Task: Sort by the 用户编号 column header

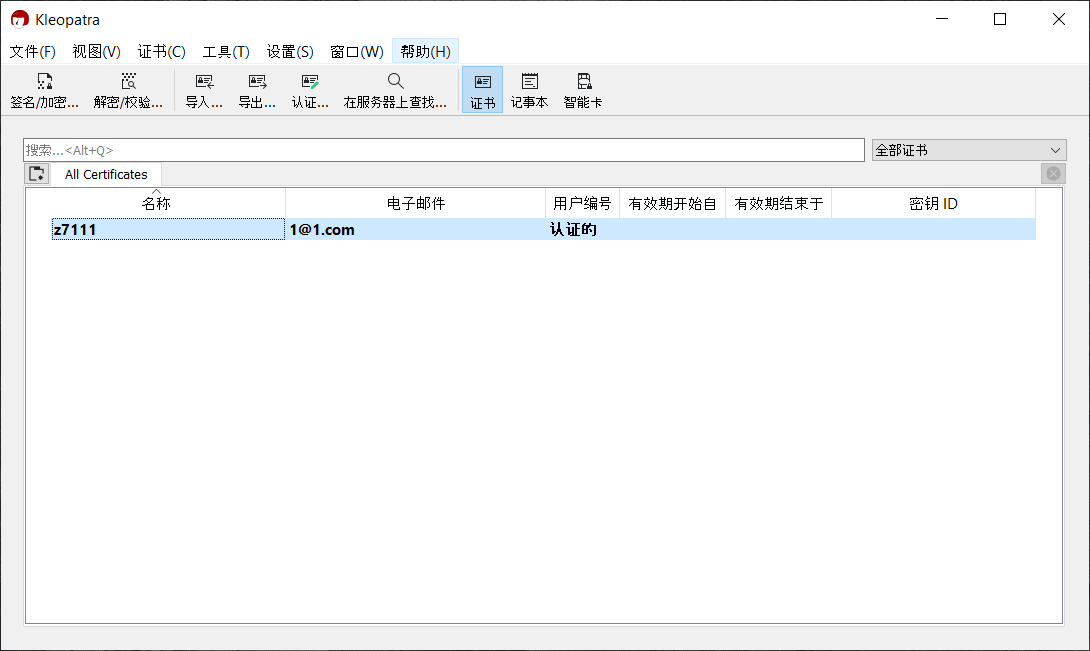Action: [x=582, y=203]
